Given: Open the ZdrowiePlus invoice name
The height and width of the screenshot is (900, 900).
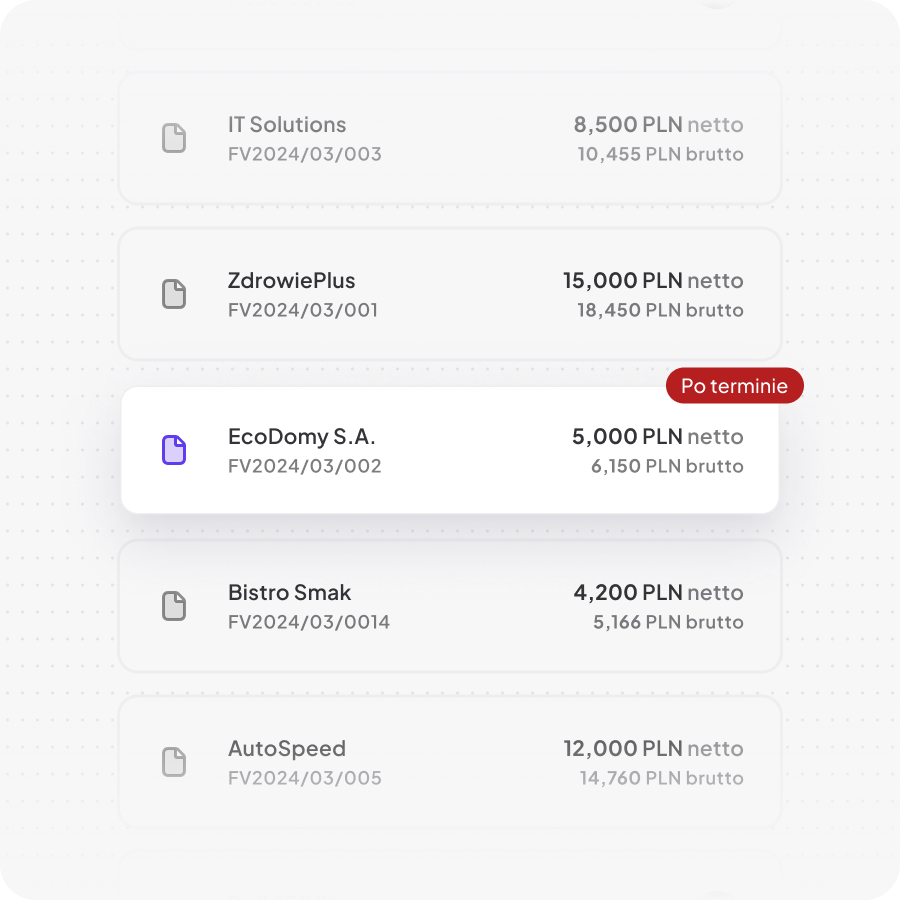Looking at the screenshot, I should point(291,281).
